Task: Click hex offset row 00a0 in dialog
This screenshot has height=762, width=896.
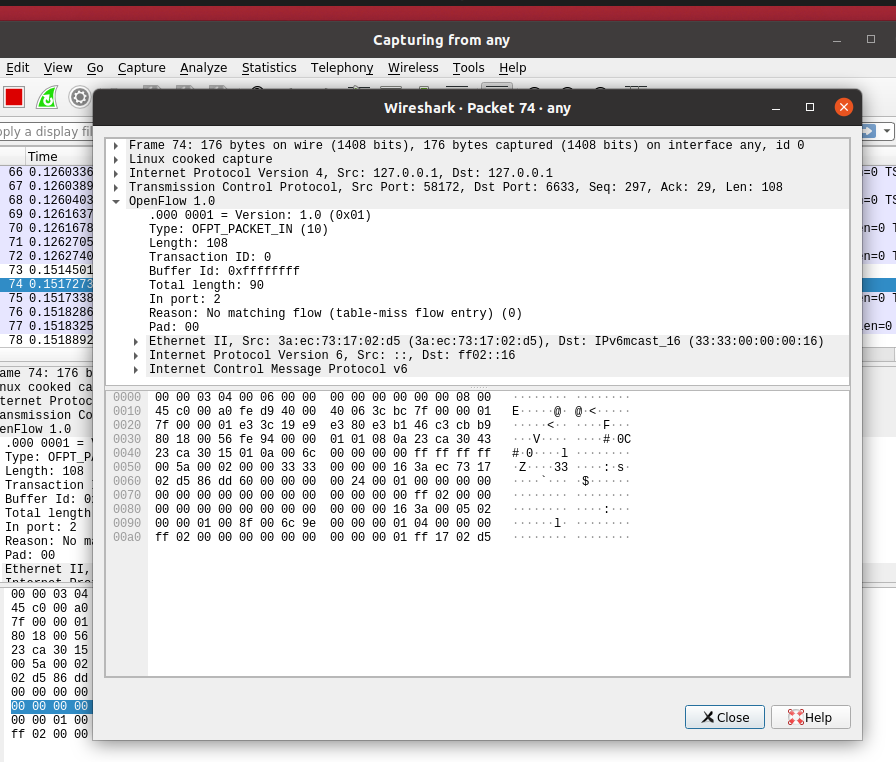Action: tap(127, 537)
